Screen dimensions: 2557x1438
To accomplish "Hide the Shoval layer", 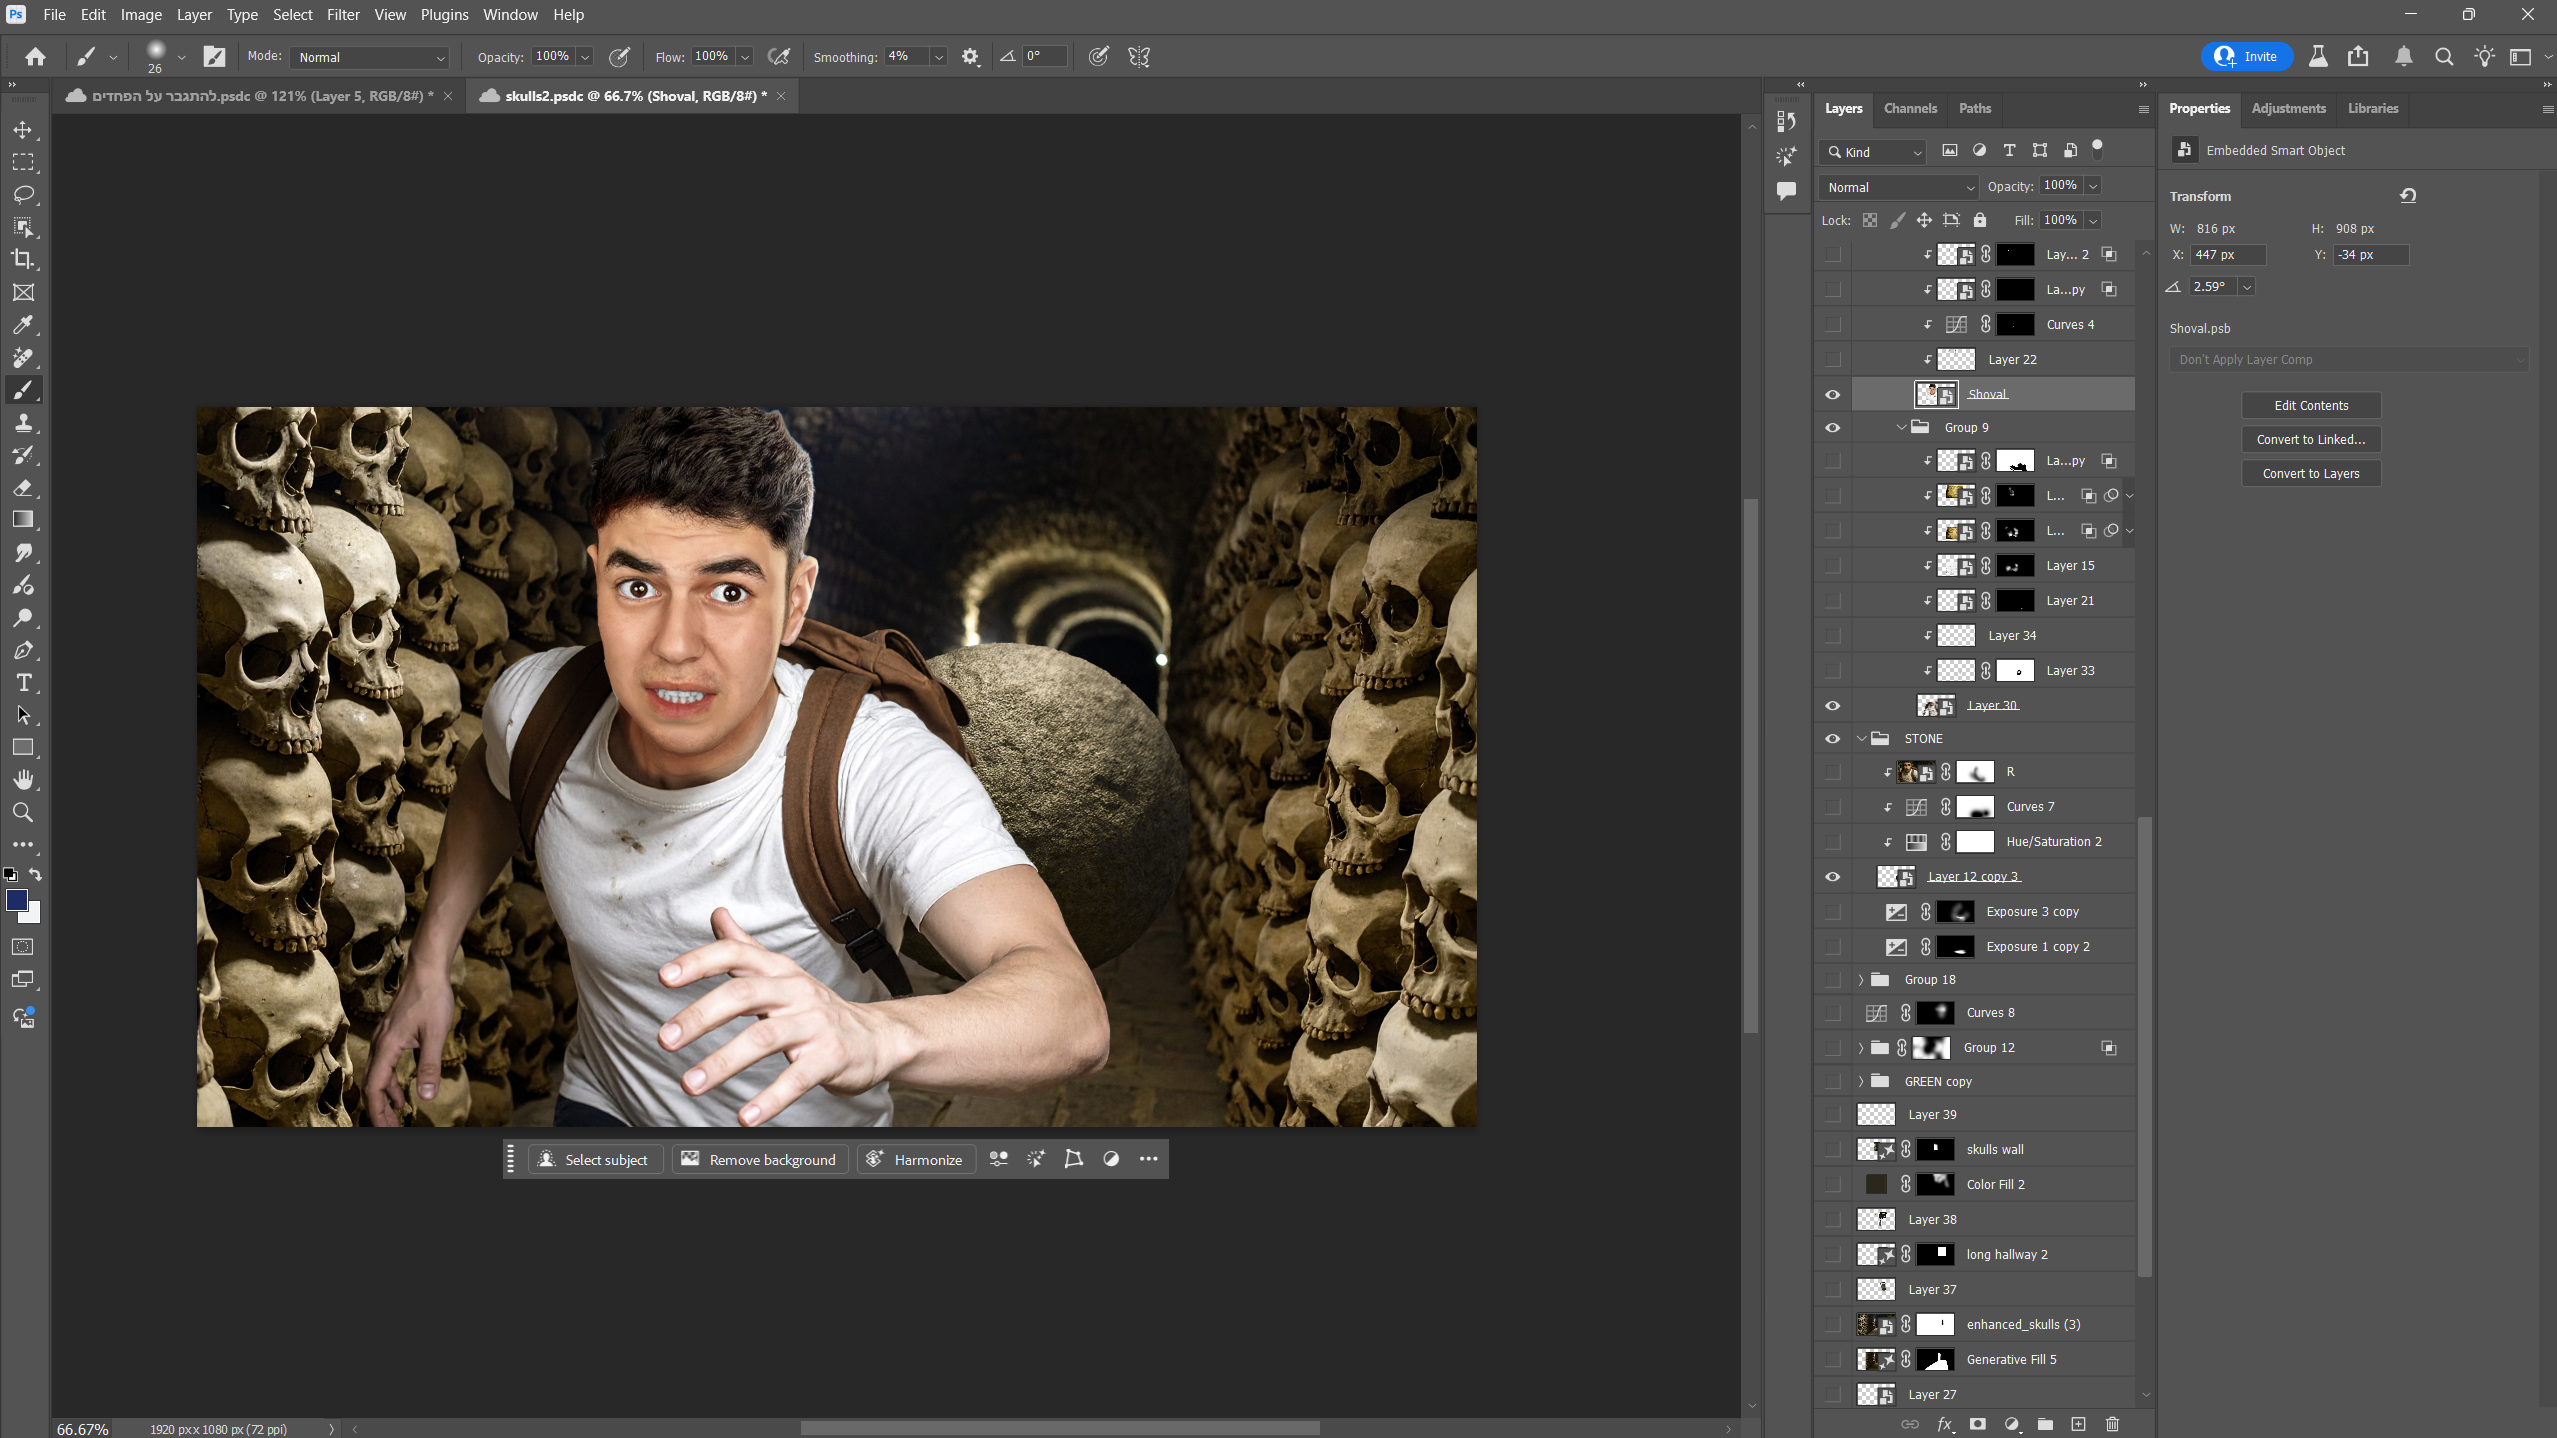I will pos(1832,394).
